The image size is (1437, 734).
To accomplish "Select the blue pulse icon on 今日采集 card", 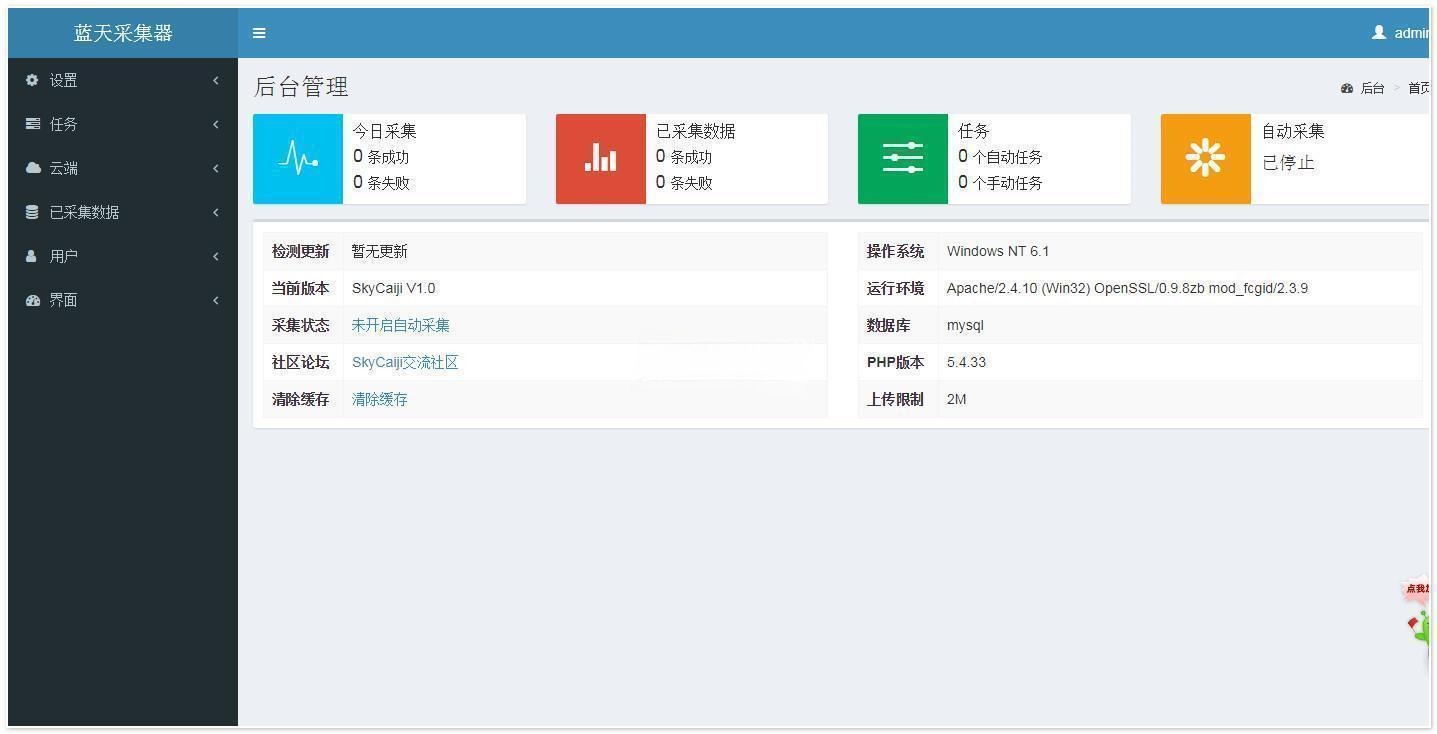I will tap(297, 157).
